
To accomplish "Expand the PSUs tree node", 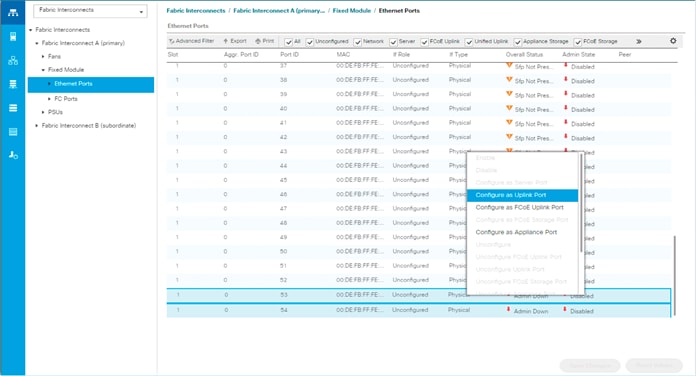I will pos(43,112).
